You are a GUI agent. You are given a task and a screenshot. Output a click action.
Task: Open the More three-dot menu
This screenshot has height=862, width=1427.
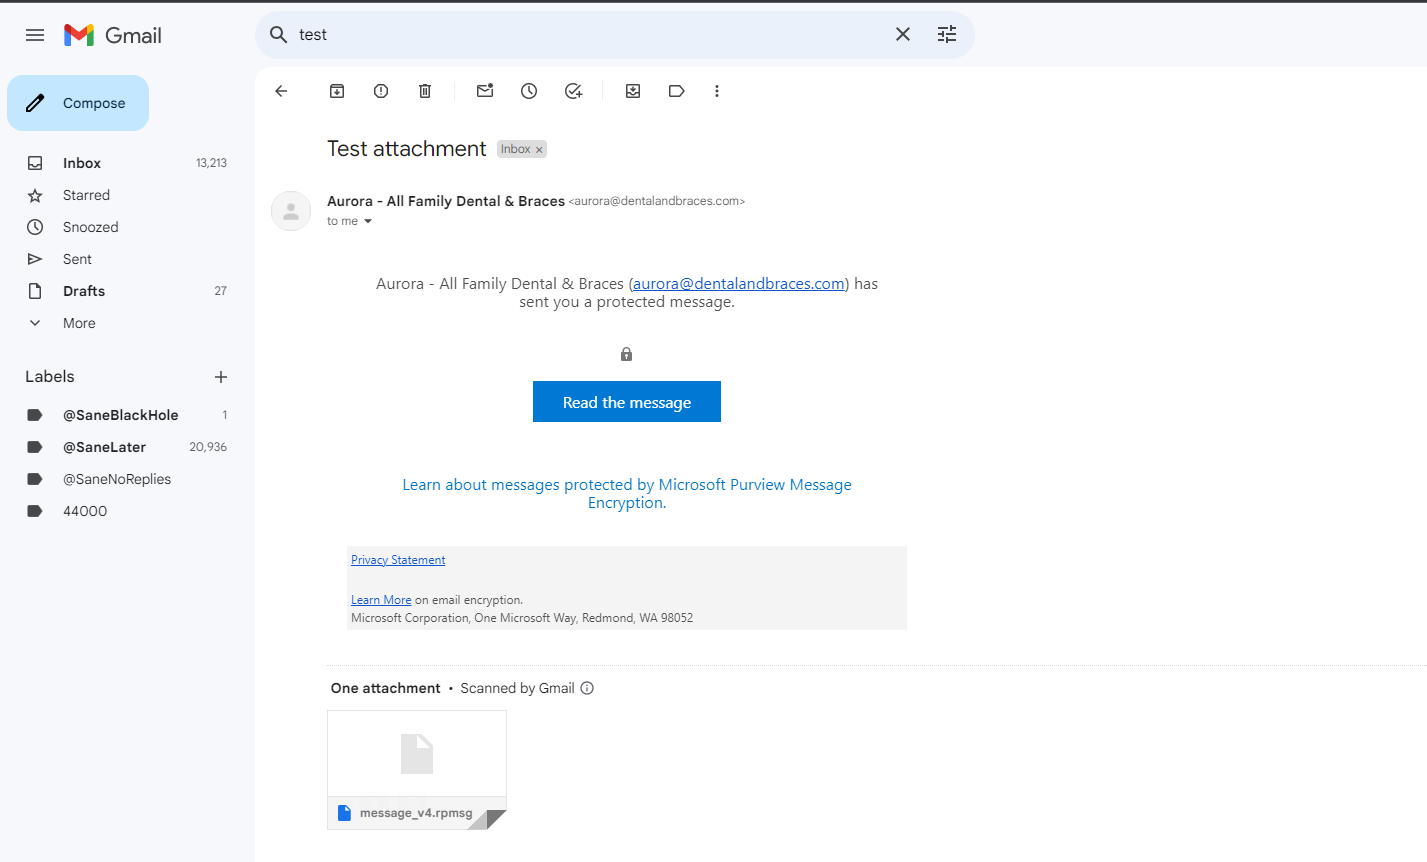pos(717,91)
